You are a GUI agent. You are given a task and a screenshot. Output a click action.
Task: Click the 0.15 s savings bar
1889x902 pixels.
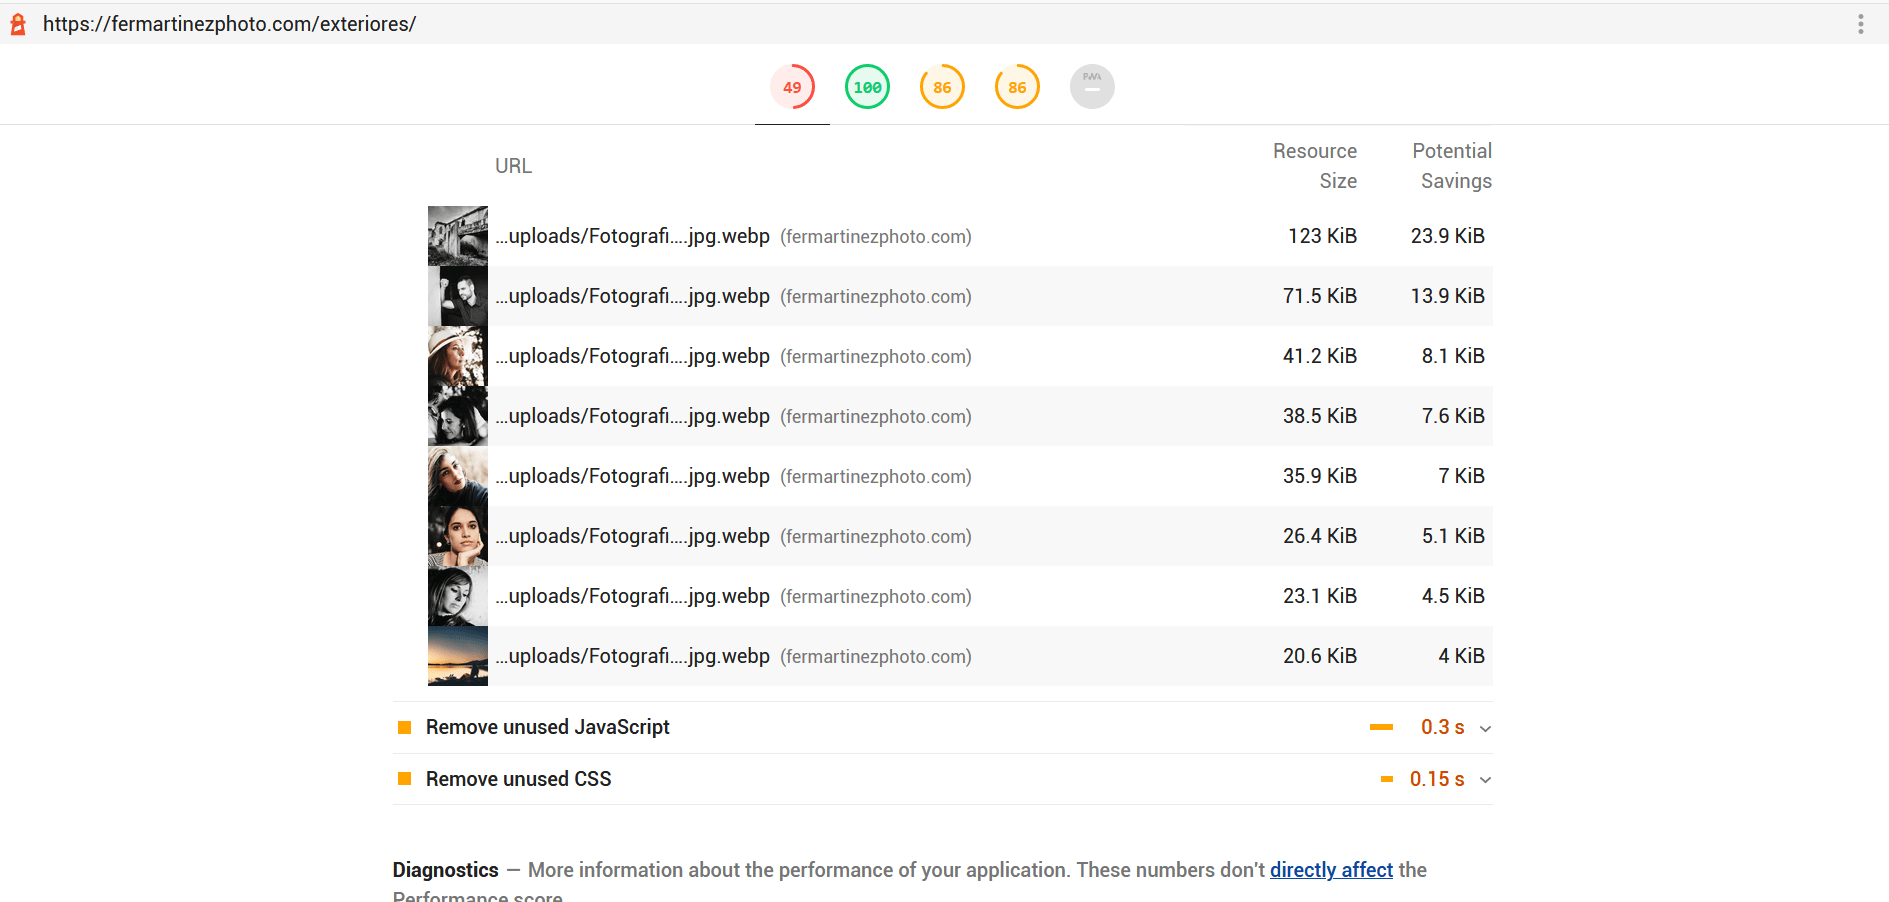[1387, 779]
